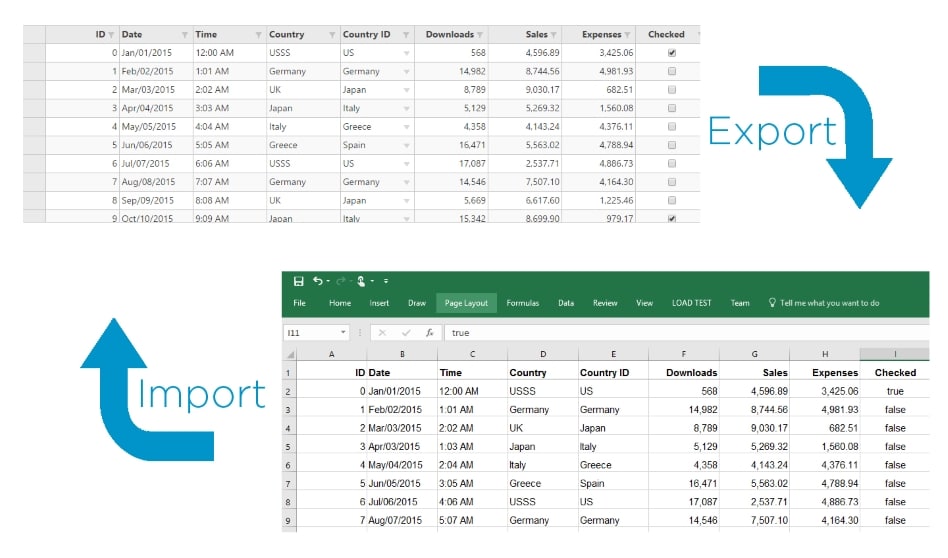This screenshot has width=948, height=558.
Task: Open the Downloads column filter icon
Action: coord(479,35)
